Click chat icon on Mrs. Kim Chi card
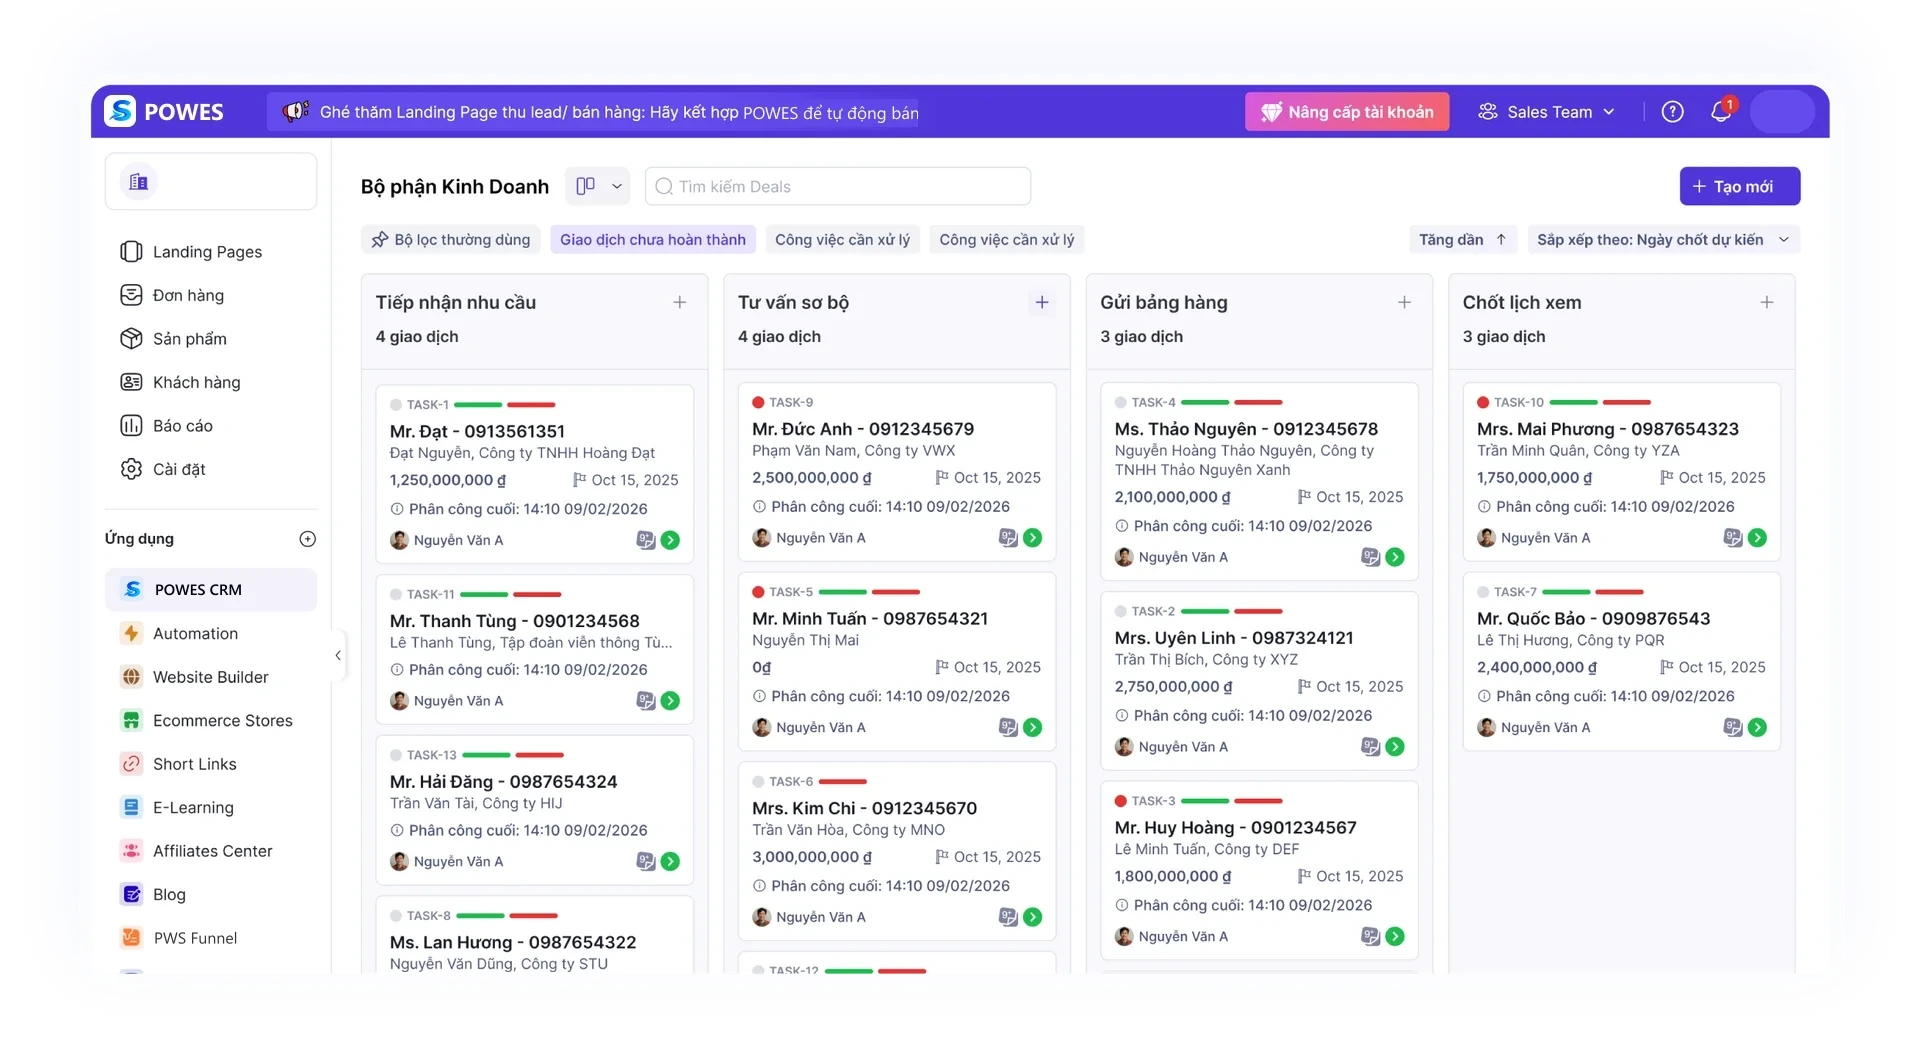 pyautogui.click(x=1008, y=917)
